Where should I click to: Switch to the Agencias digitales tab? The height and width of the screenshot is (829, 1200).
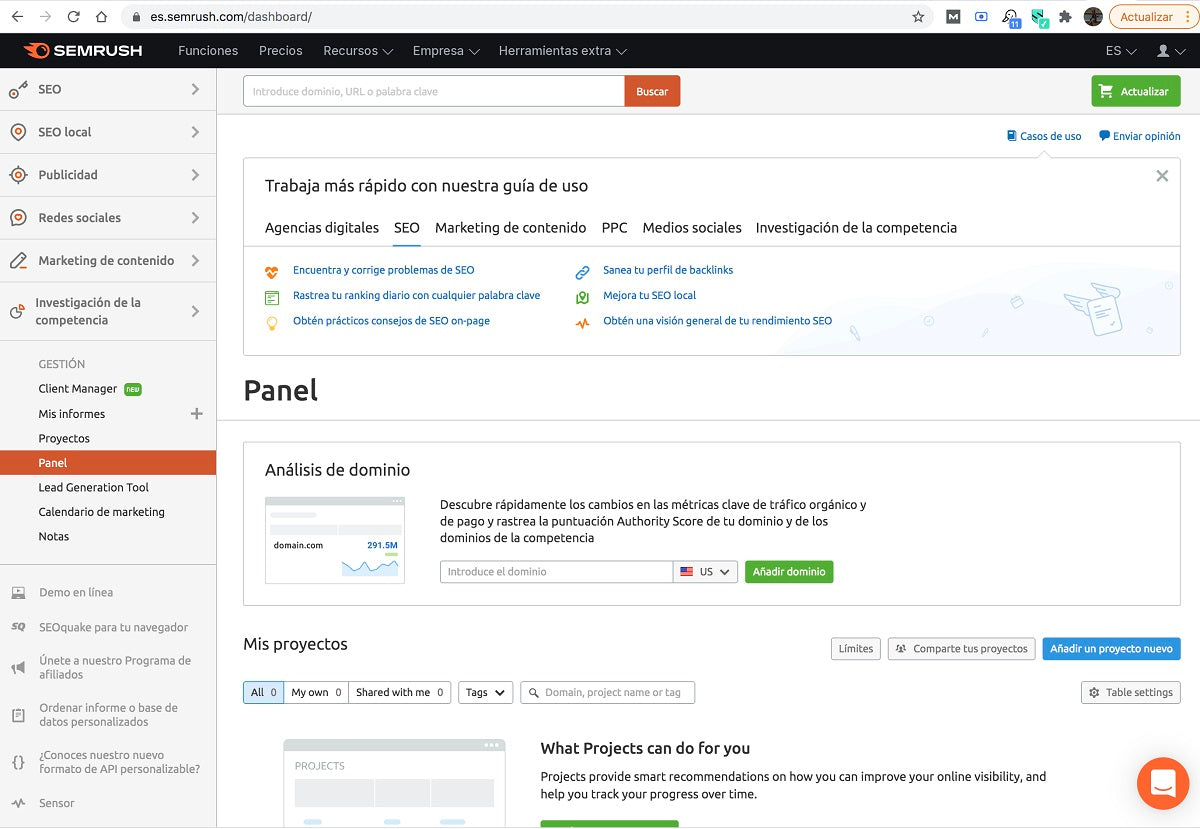(322, 228)
